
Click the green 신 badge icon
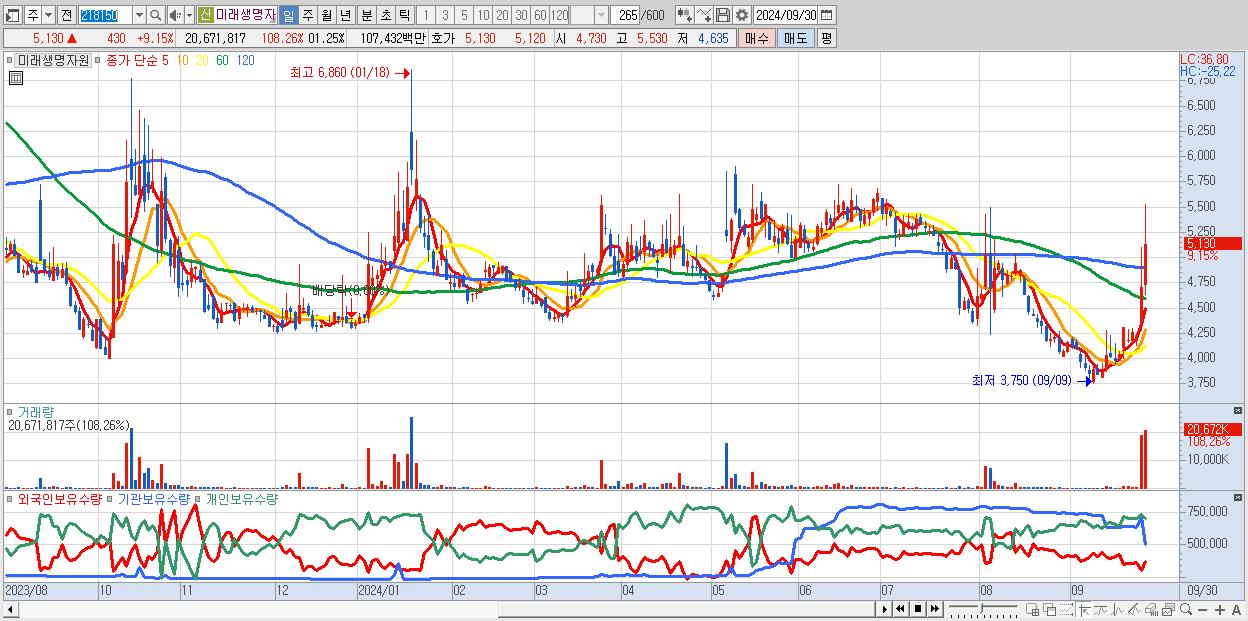[x=204, y=15]
